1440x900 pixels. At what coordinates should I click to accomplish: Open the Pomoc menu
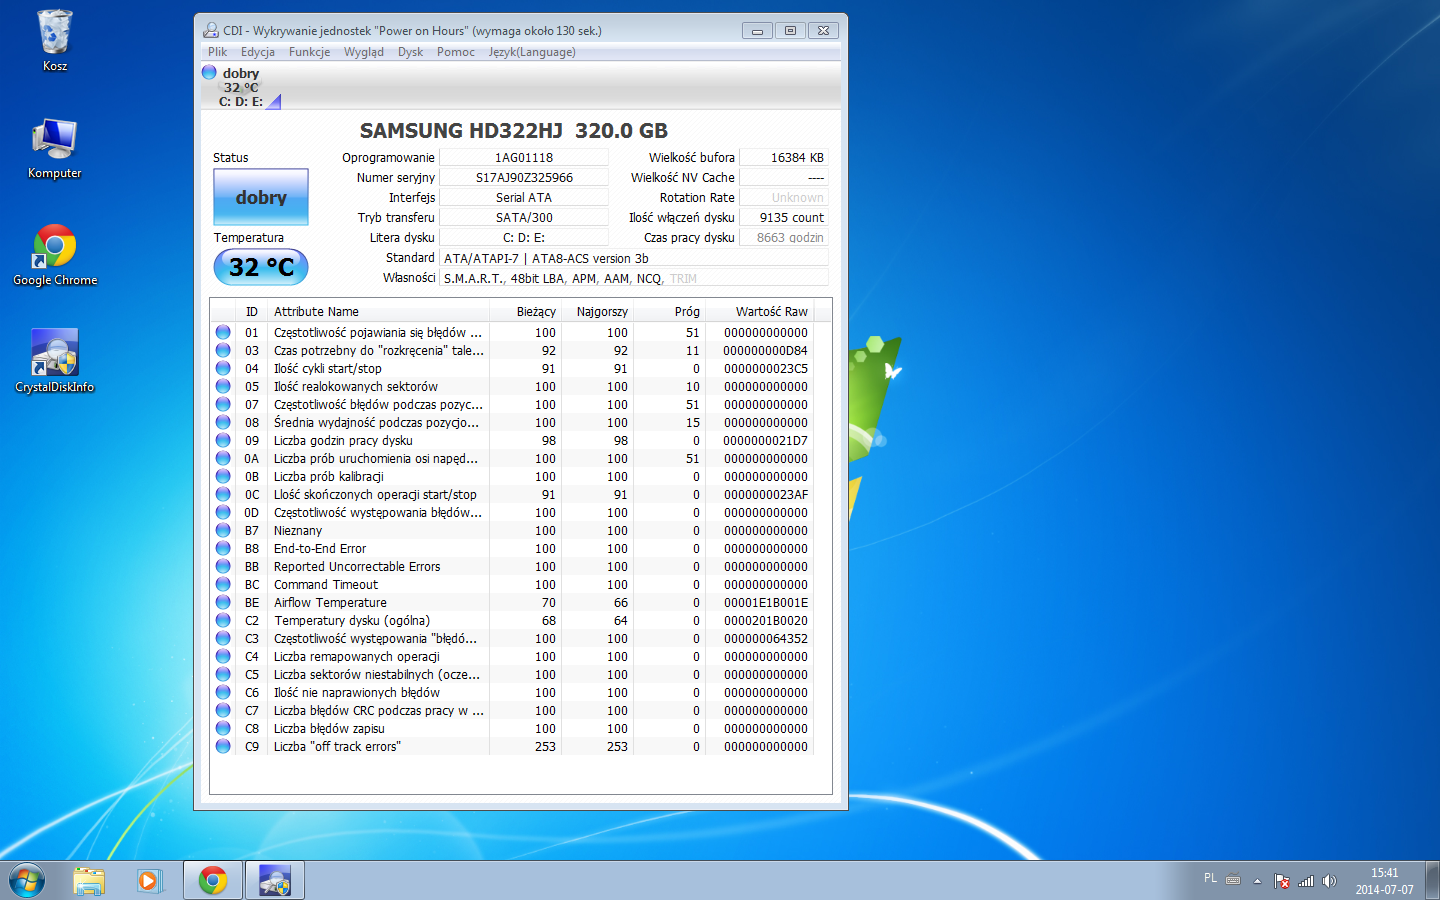(x=456, y=52)
